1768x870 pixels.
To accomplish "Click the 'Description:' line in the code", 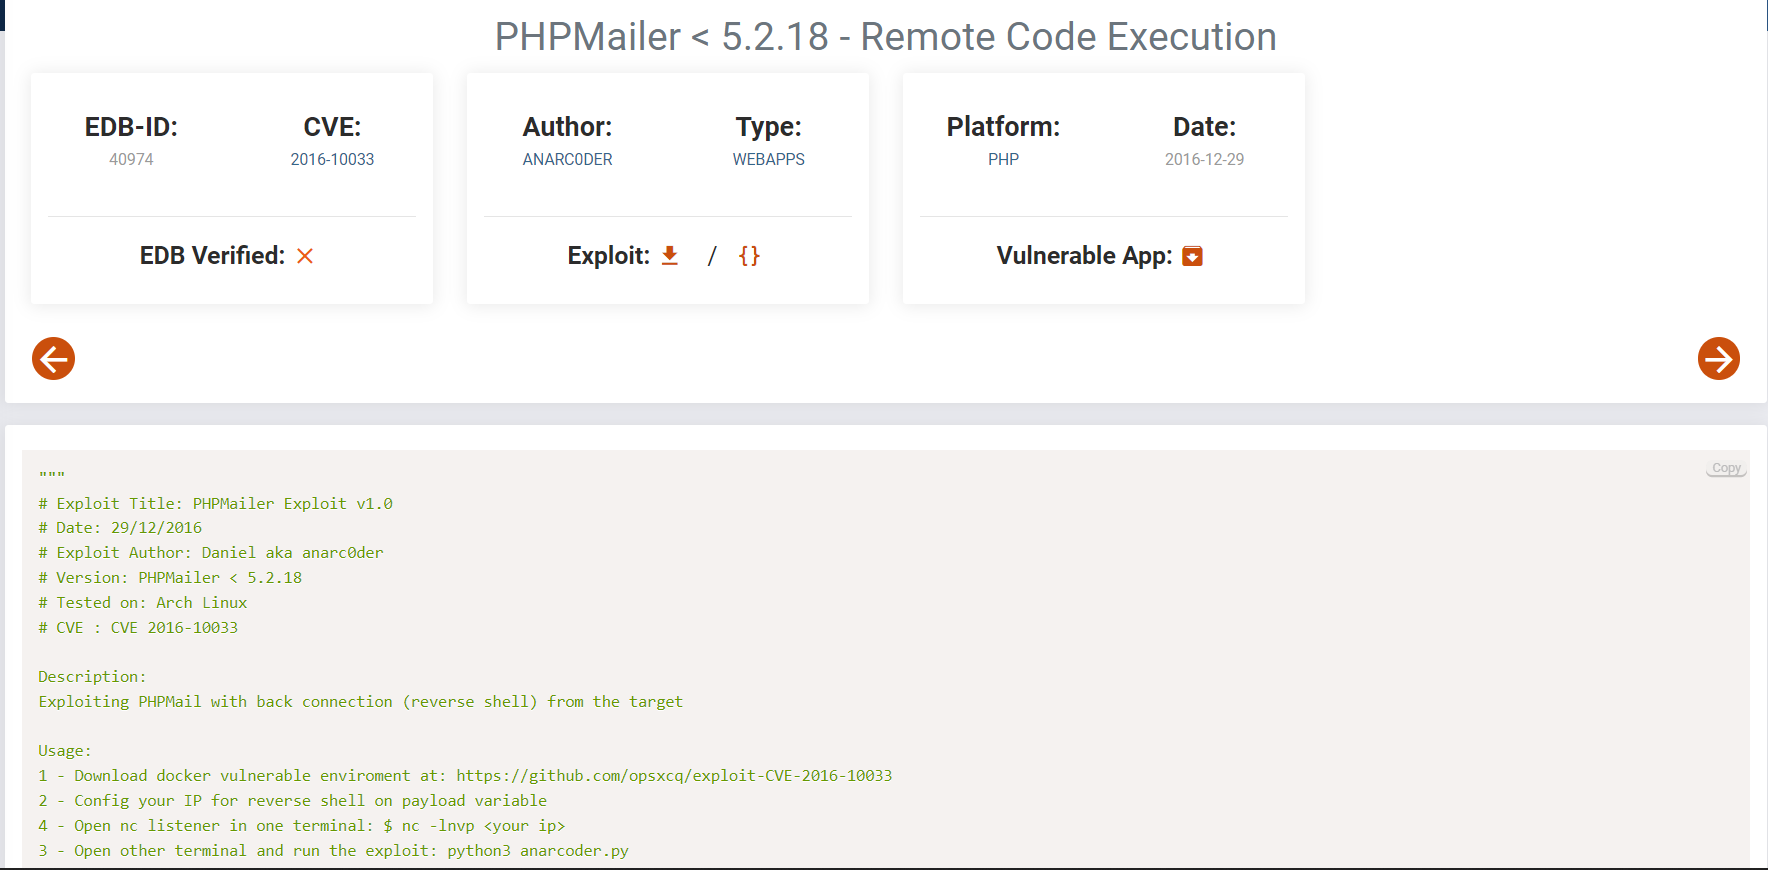I will coord(92,677).
